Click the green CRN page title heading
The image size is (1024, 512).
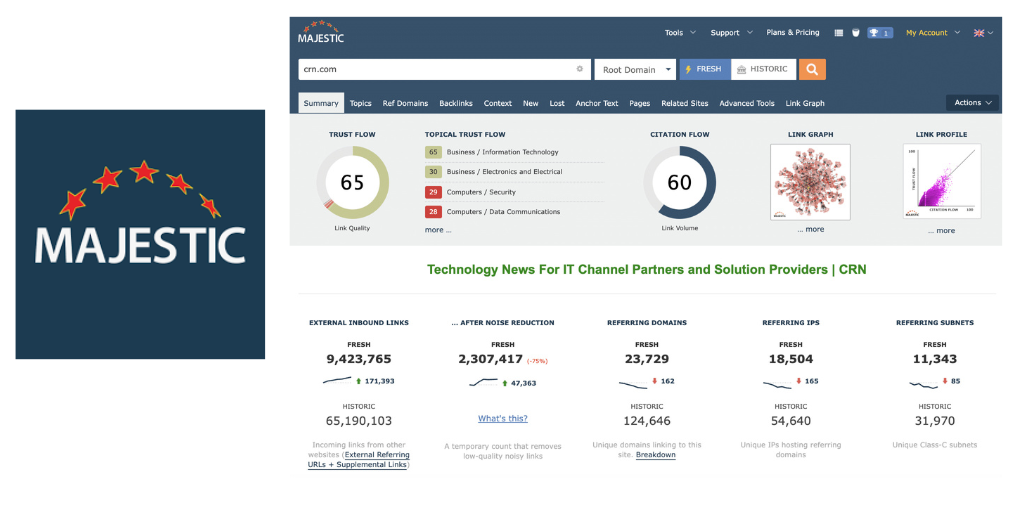coord(647,270)
